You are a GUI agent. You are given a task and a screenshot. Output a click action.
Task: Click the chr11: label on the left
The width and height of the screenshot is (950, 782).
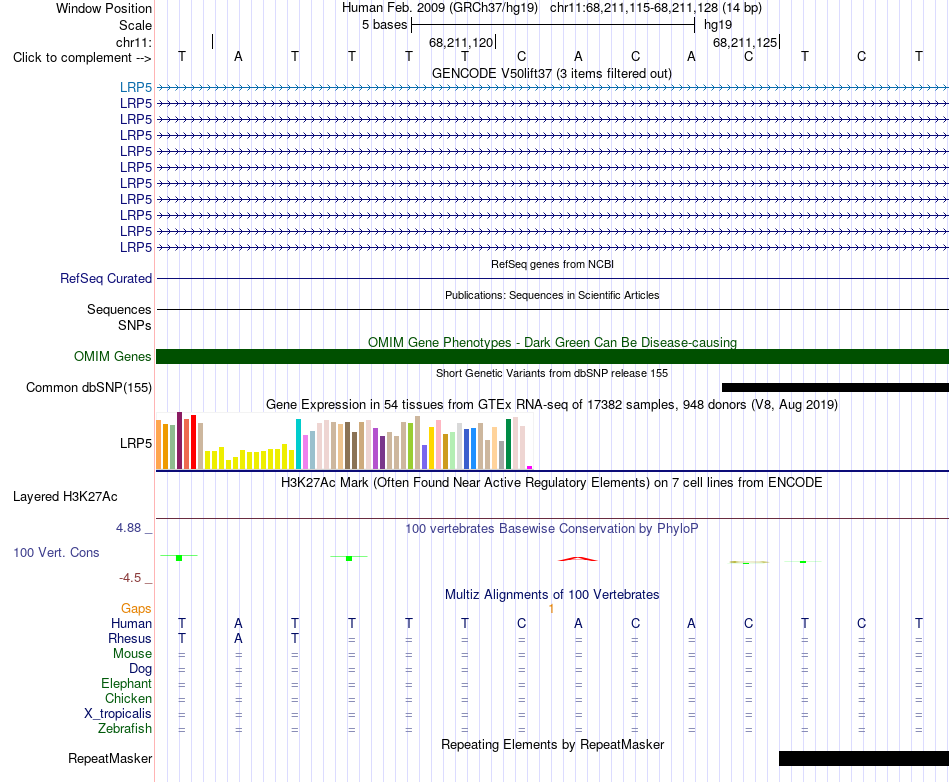pos(133,42)
